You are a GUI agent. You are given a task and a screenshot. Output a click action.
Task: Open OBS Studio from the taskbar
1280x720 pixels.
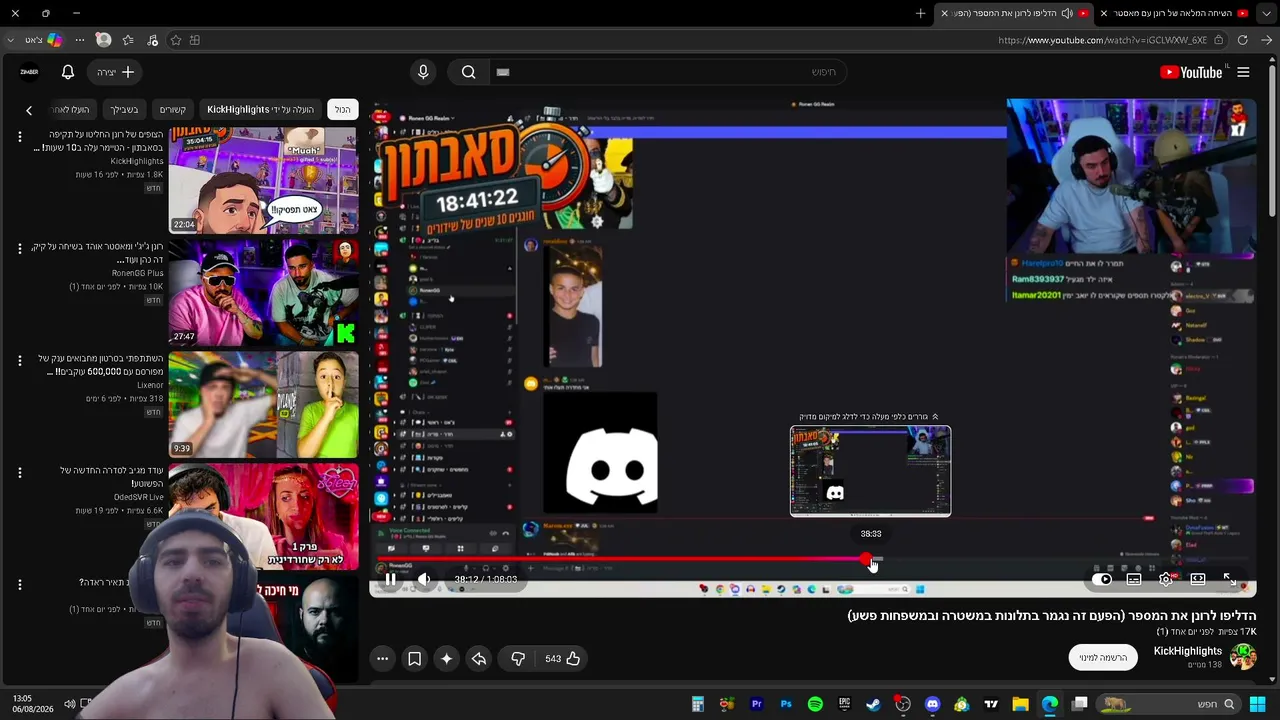tap(903, 704)
